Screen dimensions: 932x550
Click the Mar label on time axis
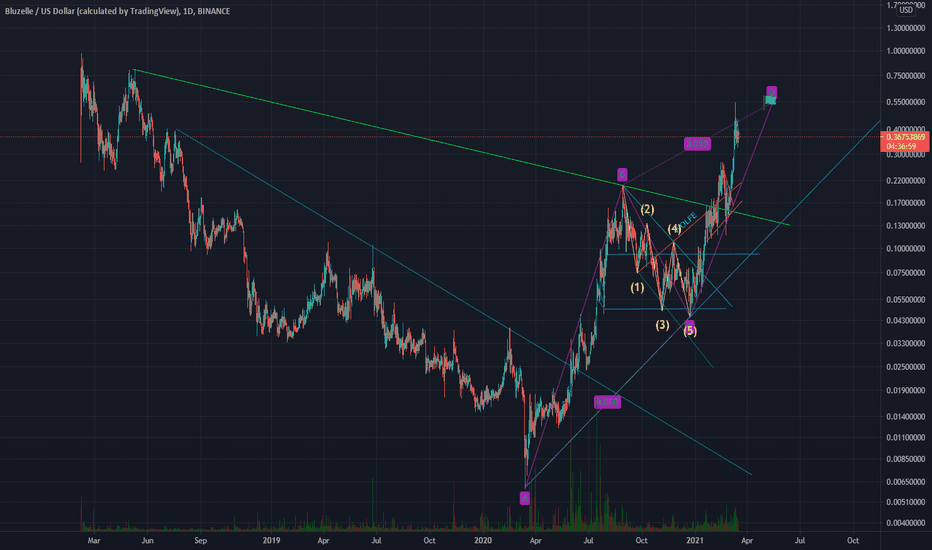(93, 540)
